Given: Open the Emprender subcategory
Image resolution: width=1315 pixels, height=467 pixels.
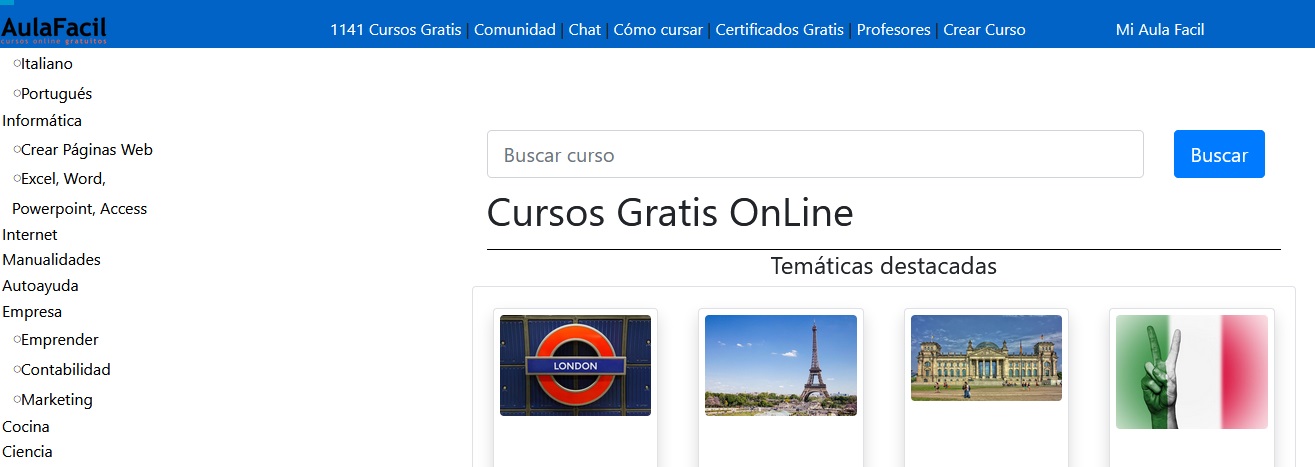Looking at the screenshot, I should pos(60,340).
